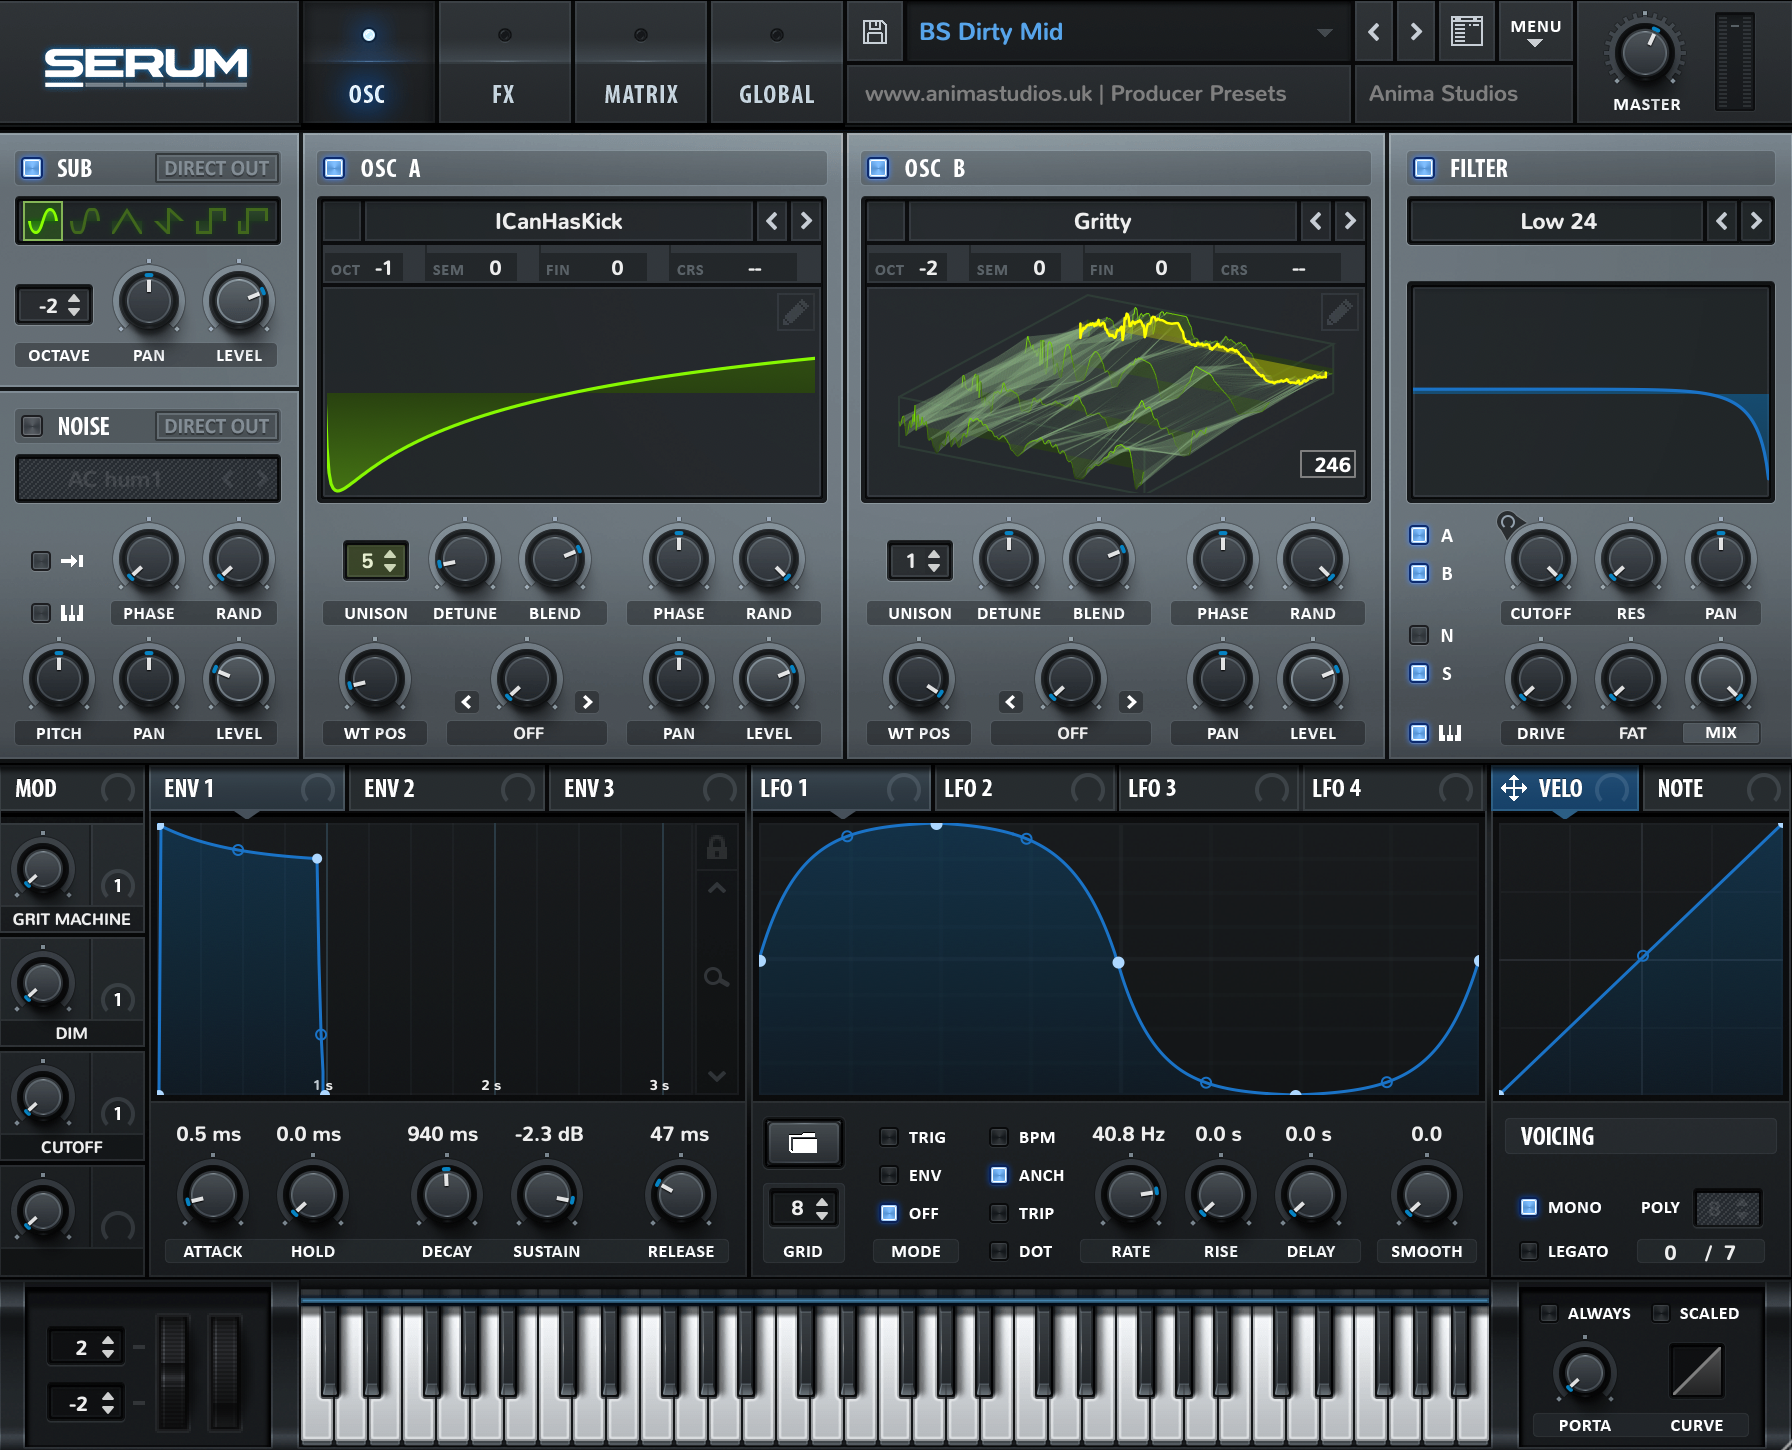Select next filter type arrow
The height and width of the screenshot is (1450, 1792).
click(1756, 221)
